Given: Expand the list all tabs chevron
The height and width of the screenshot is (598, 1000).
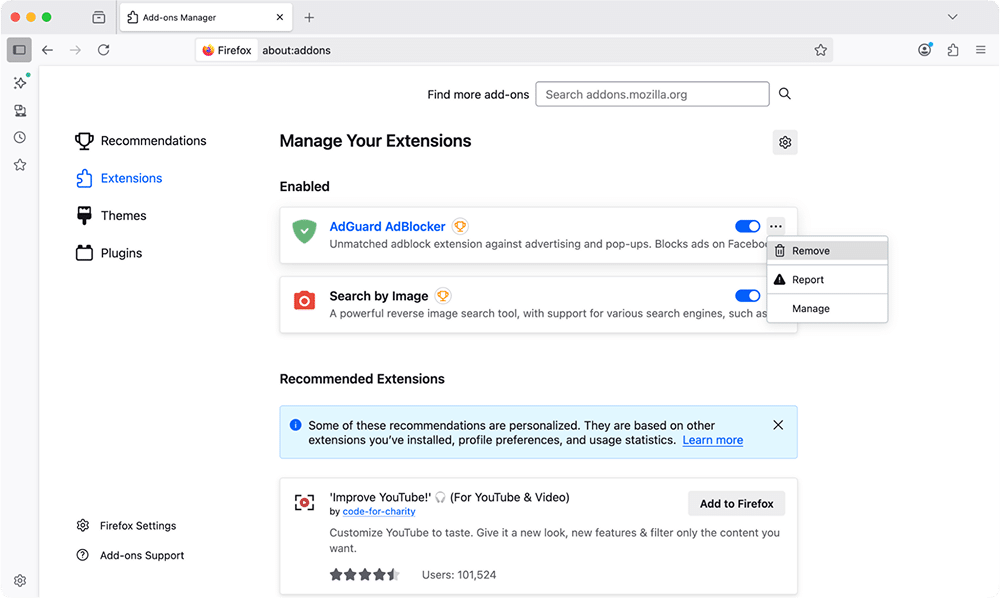Looking at the screenshot, I should tap(952, 17).
